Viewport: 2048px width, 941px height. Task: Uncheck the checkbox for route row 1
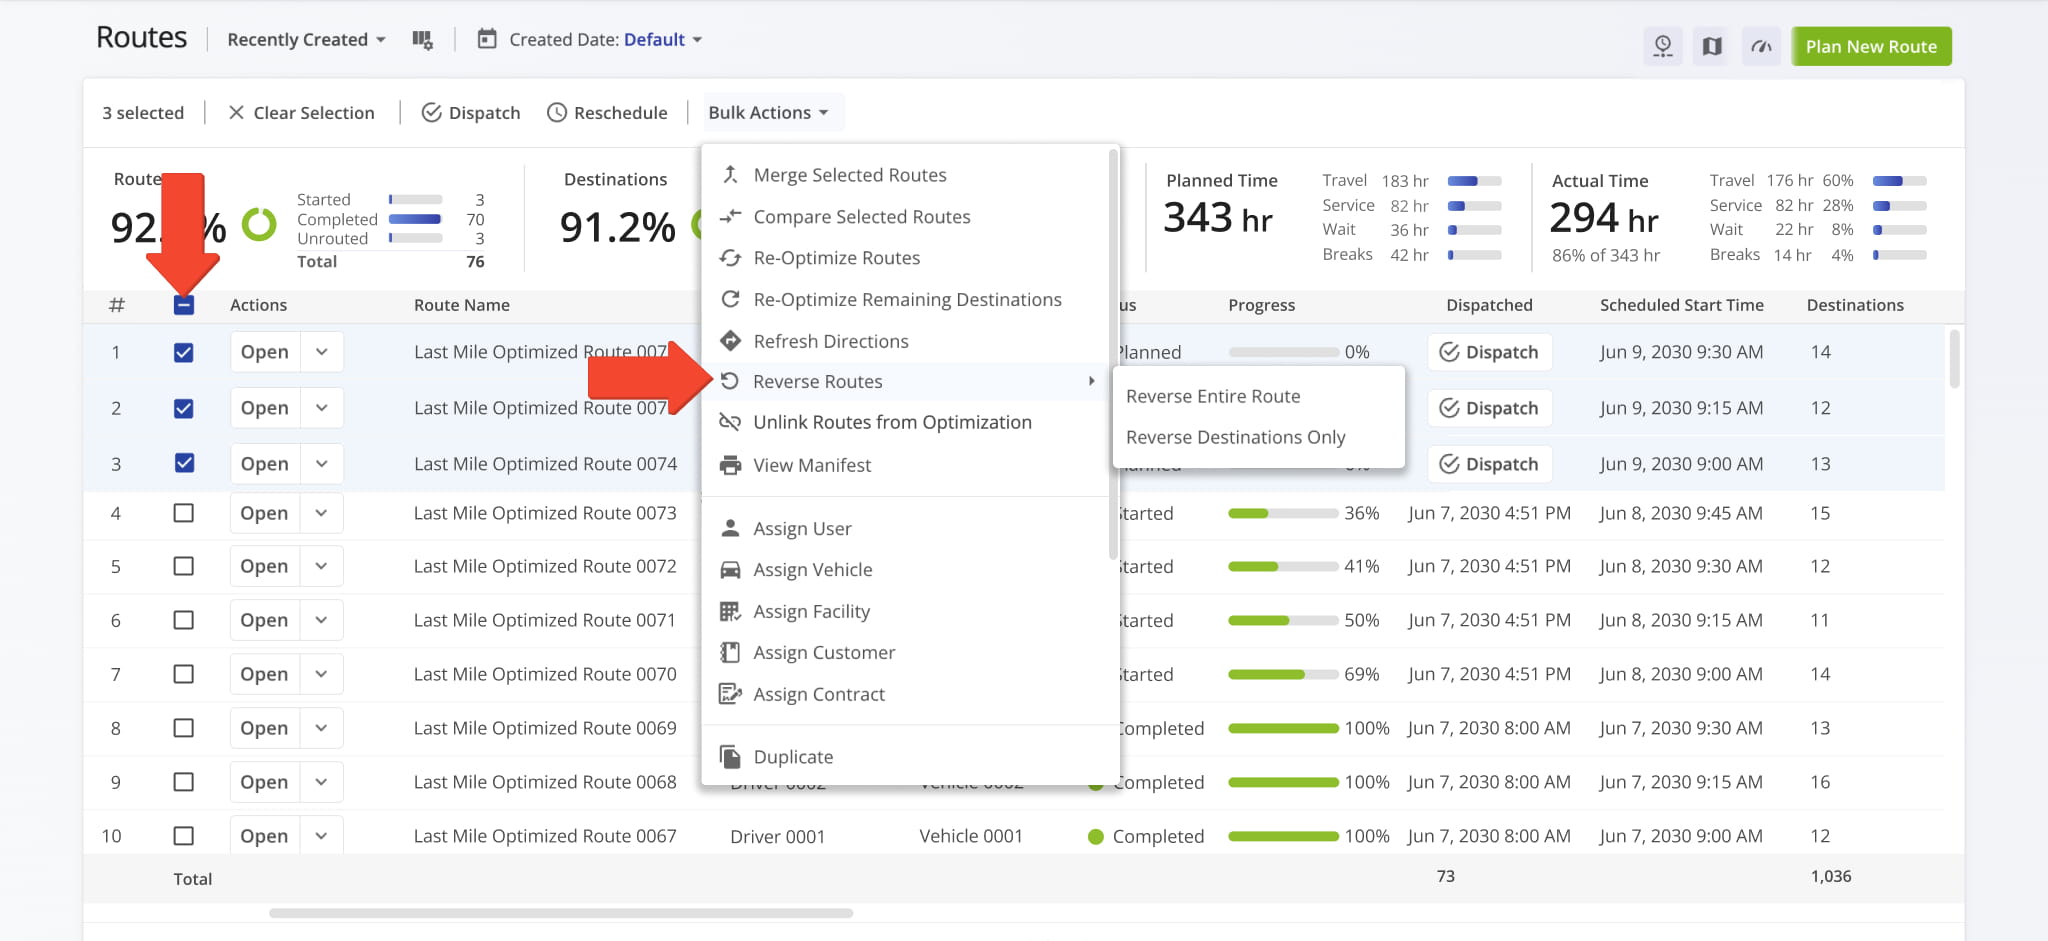(x=183, y=352)
